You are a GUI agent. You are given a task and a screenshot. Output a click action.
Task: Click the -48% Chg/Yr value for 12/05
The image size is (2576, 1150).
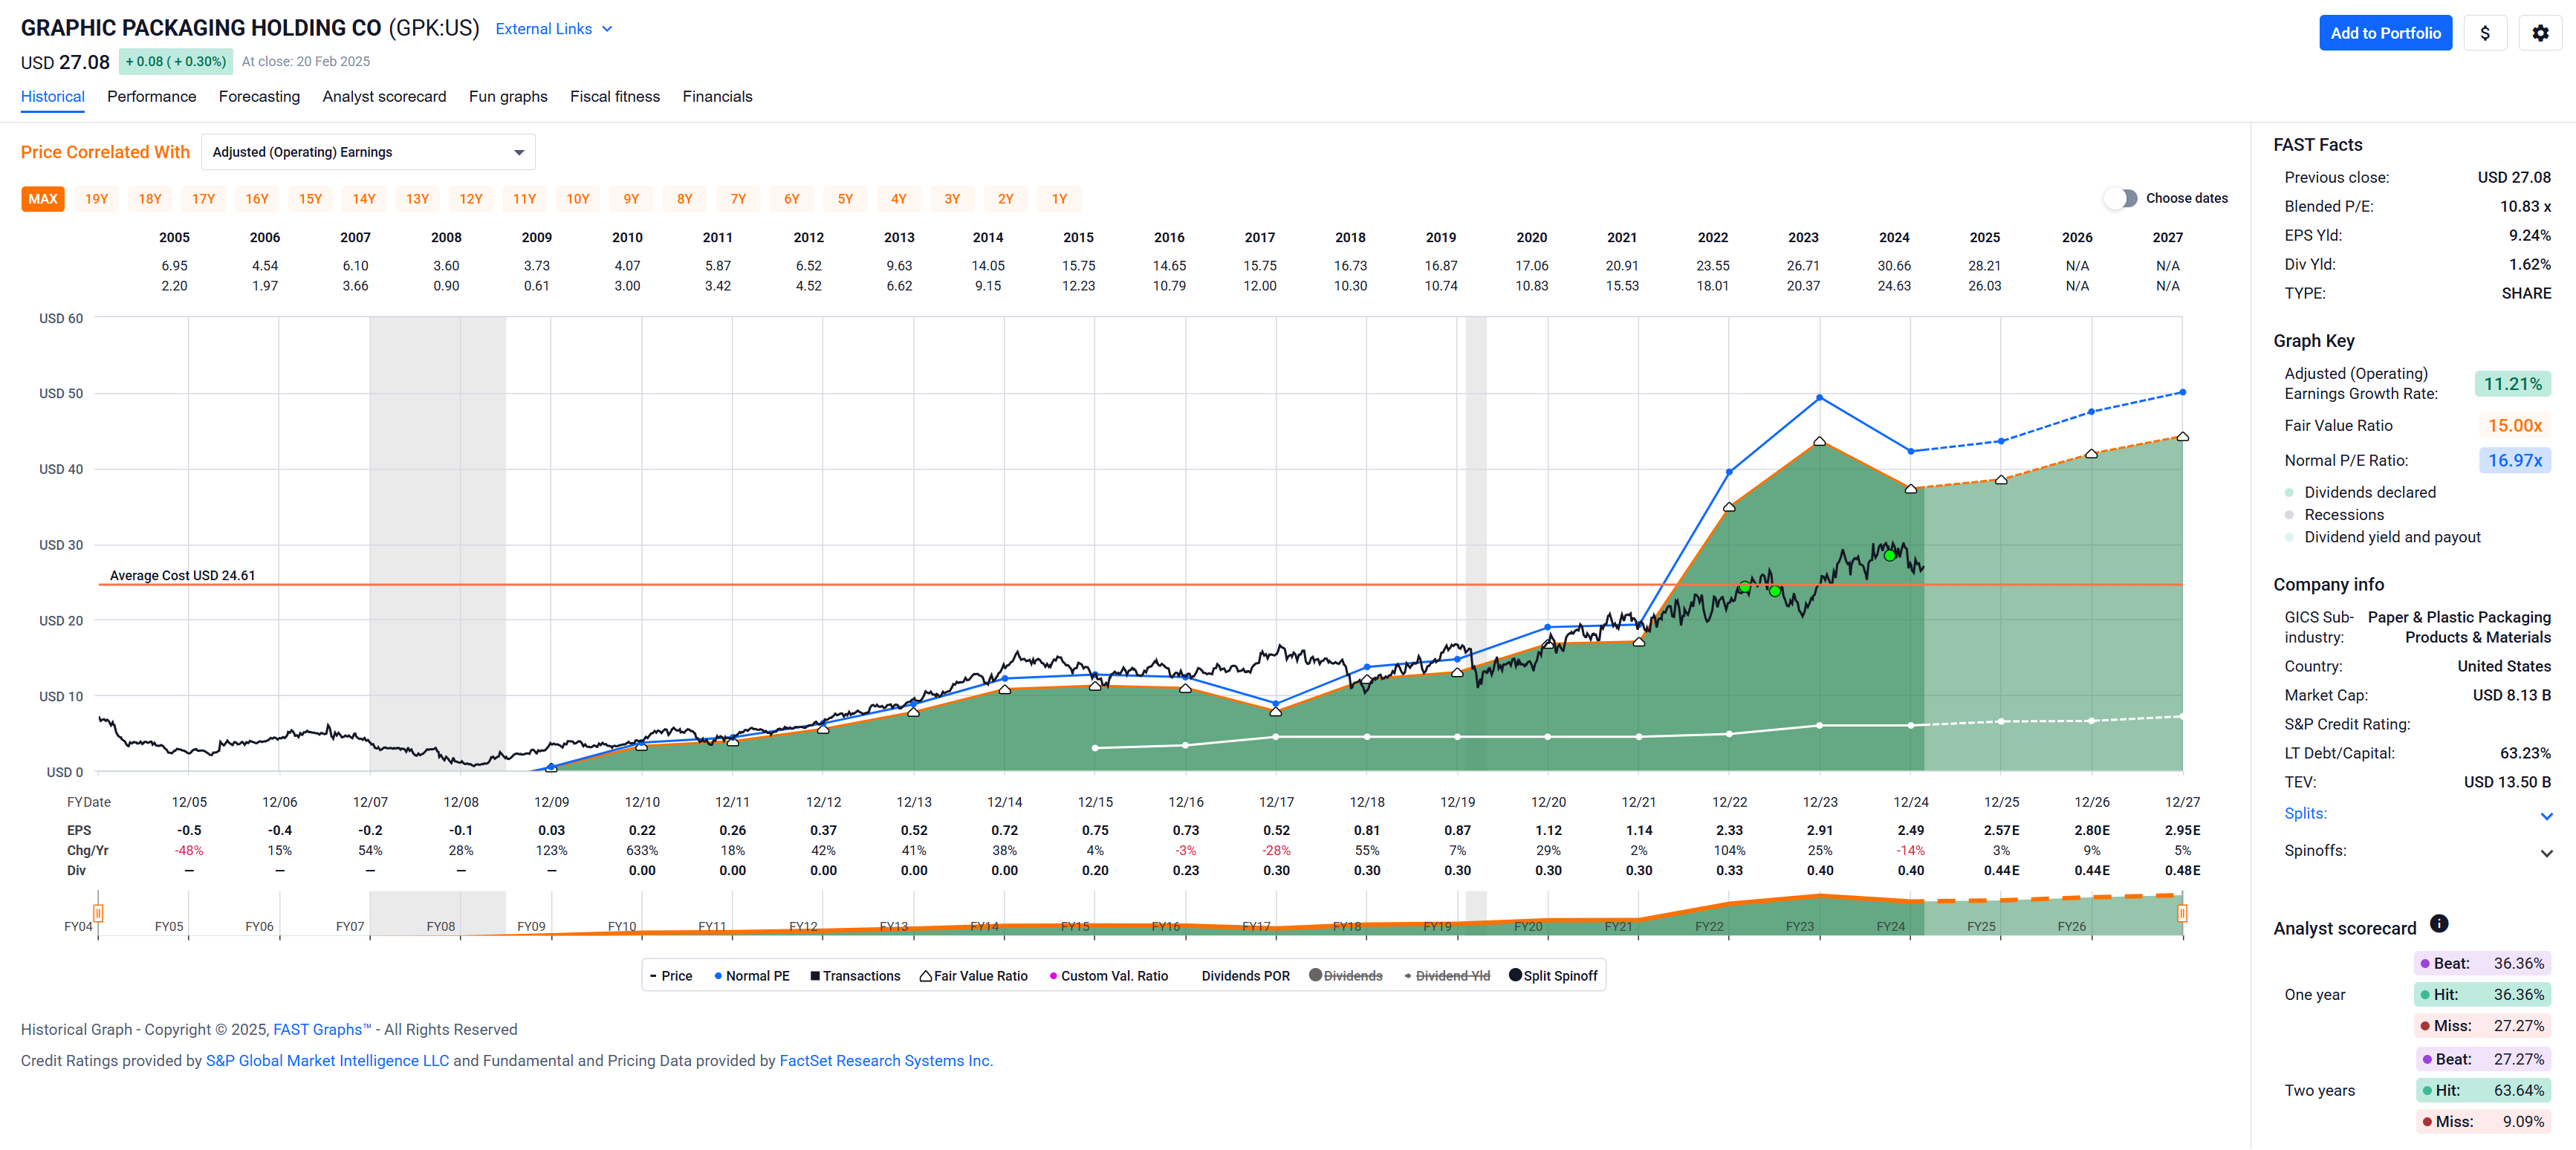click(x=189, y=851)
